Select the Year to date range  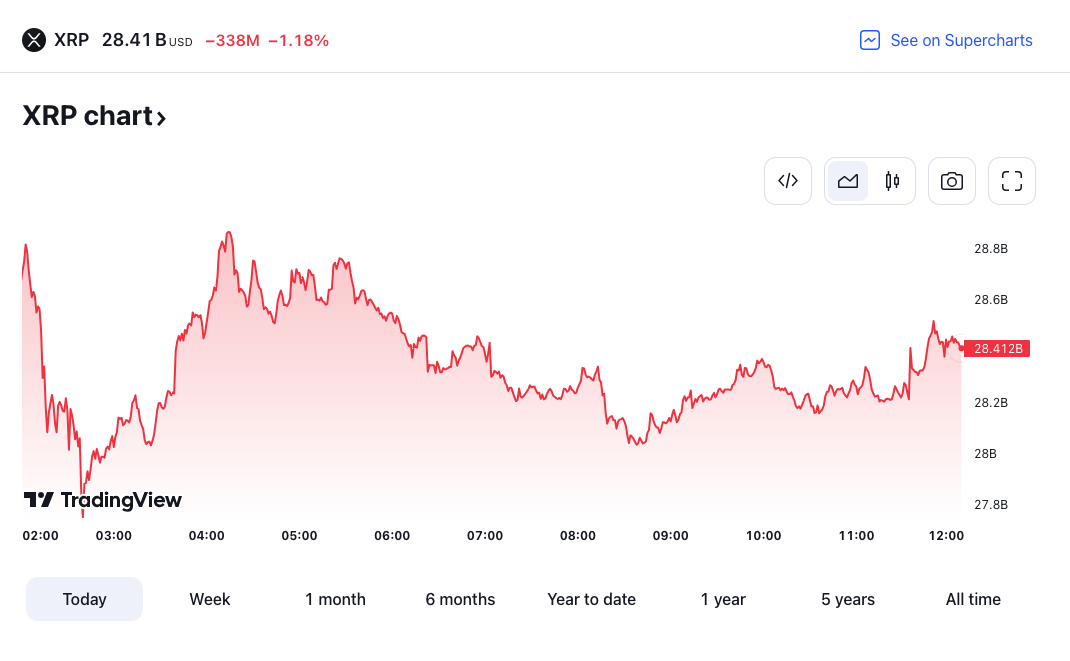pyautogui.click(x=591, y=599)
